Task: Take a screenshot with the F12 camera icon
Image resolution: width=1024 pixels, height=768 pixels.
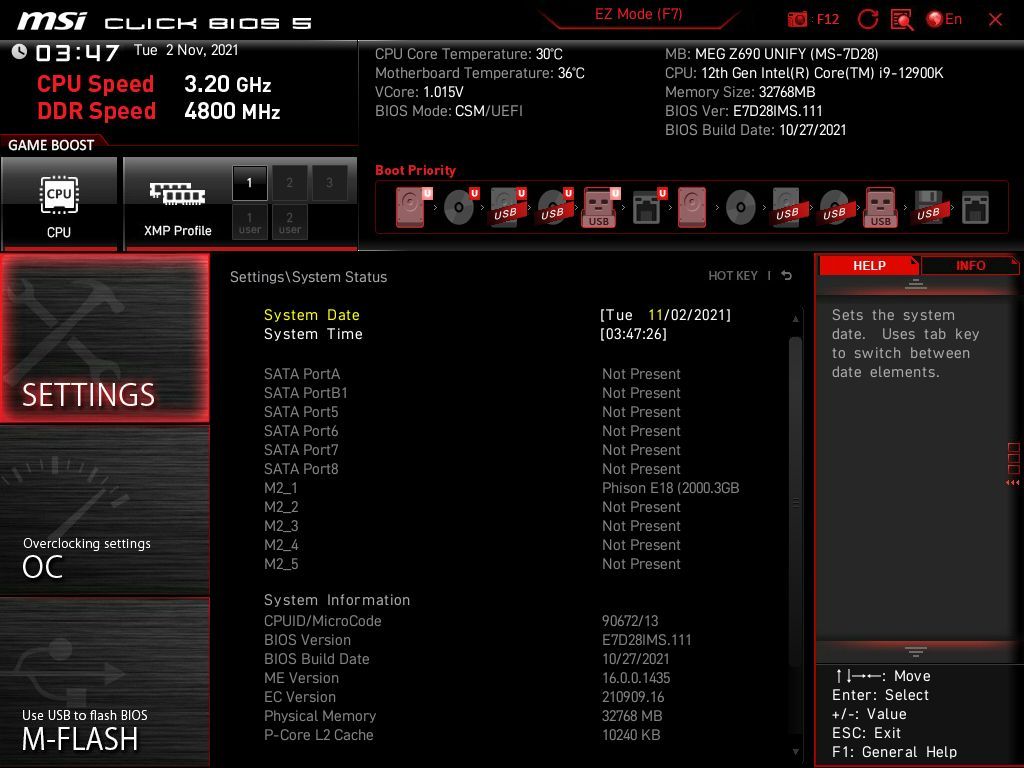Action: click(x=797, y=19)
